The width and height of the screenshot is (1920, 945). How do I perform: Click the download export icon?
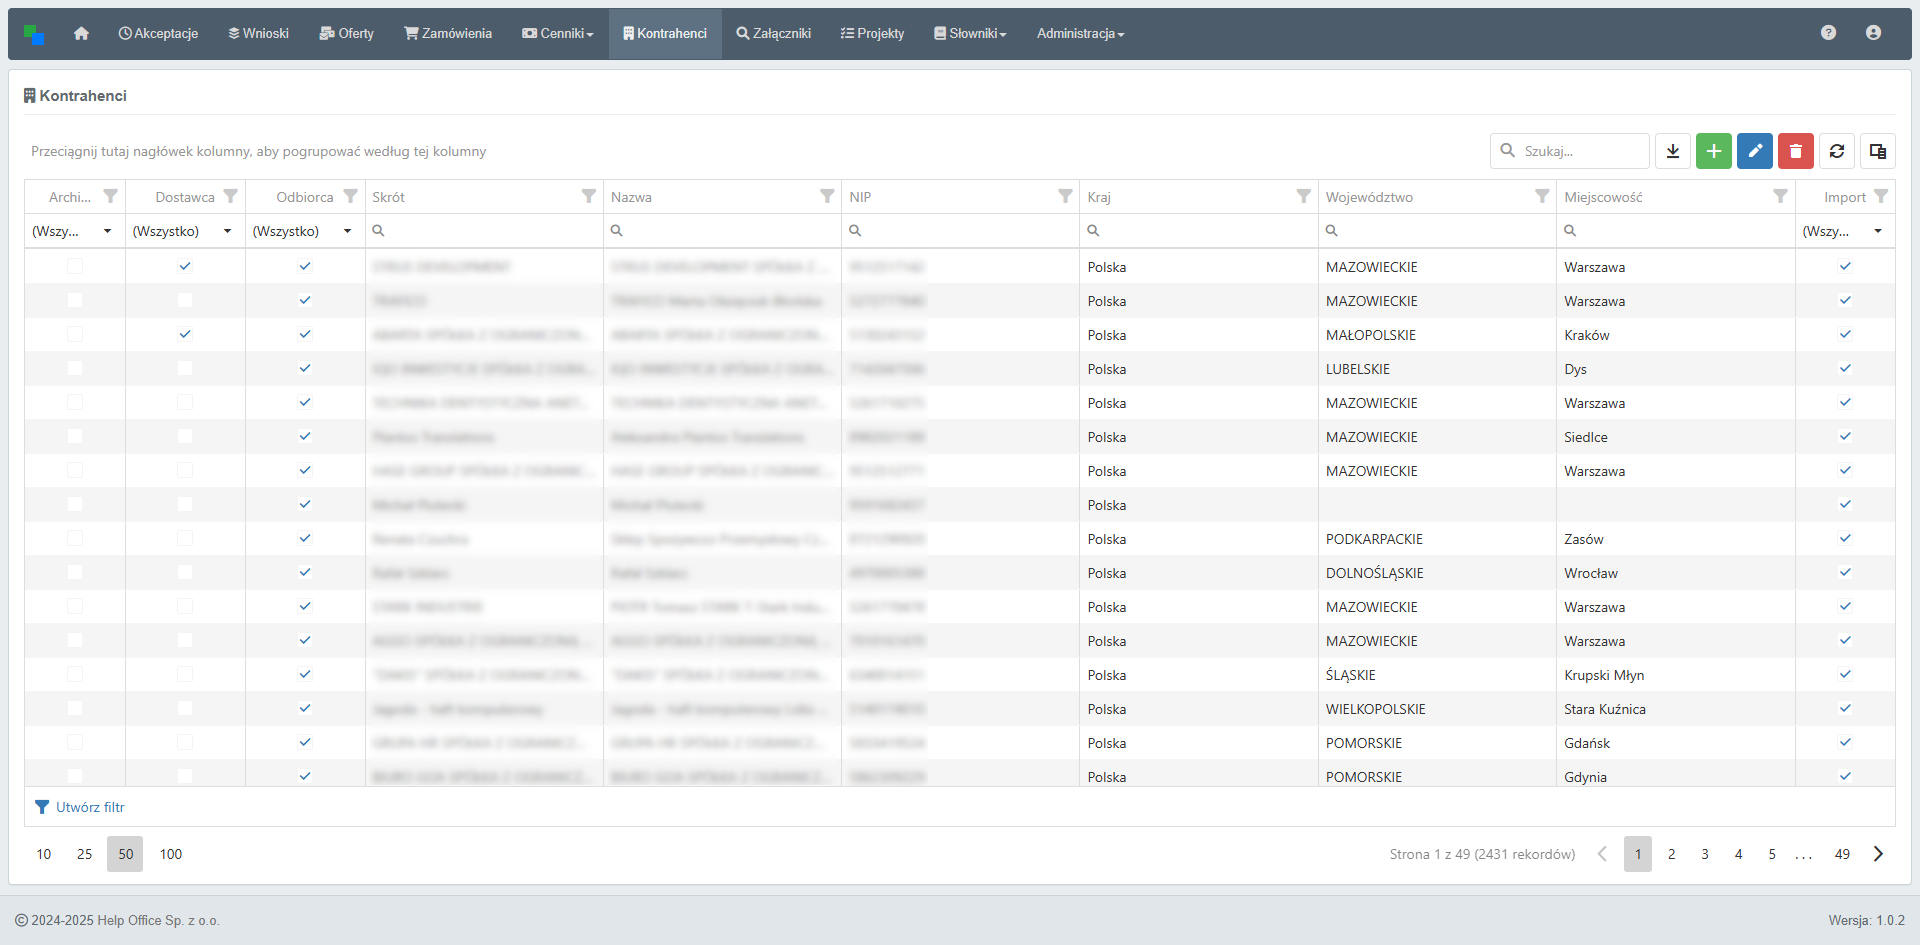tap(1672, 151)
